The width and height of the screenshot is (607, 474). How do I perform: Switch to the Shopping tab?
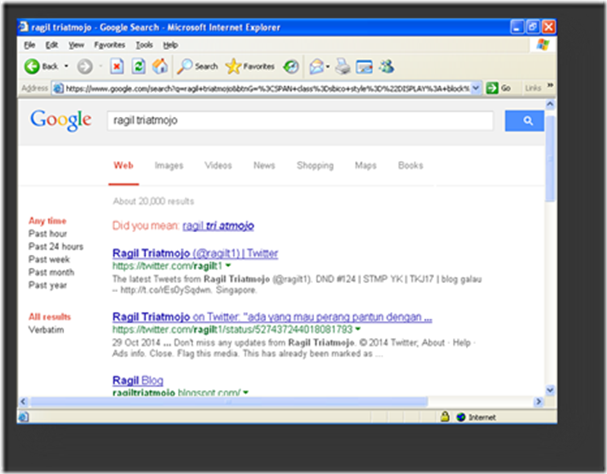coord(315,166)
